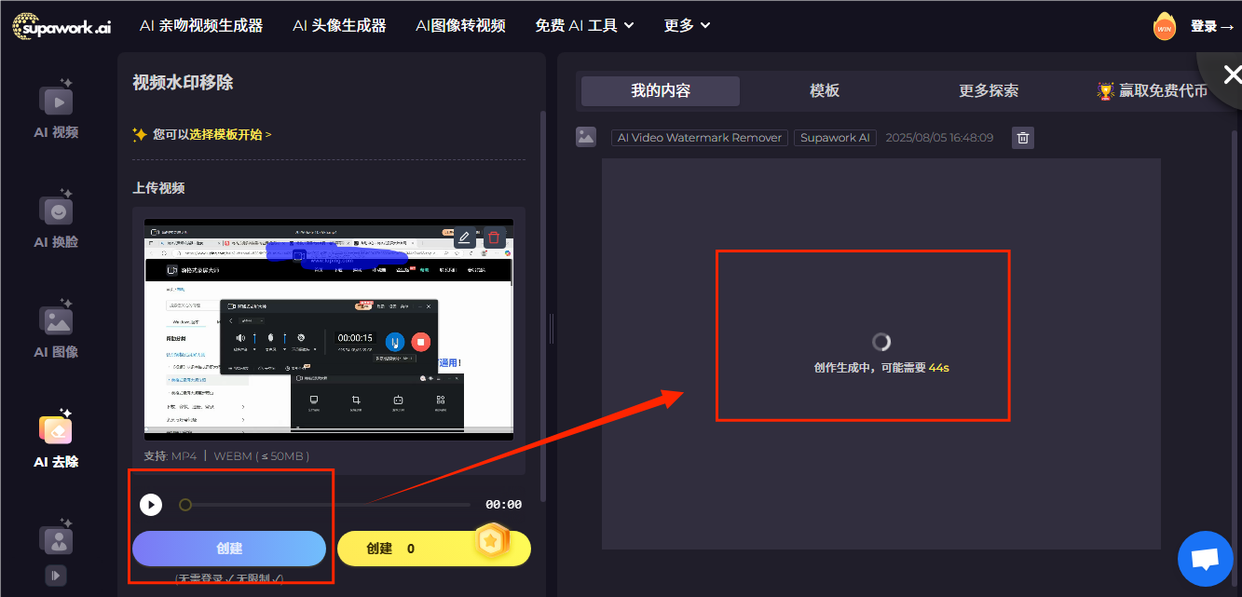1242x597 pixels.
Task: Select AI 去除 in sidebar
Action: click(56, 439)
